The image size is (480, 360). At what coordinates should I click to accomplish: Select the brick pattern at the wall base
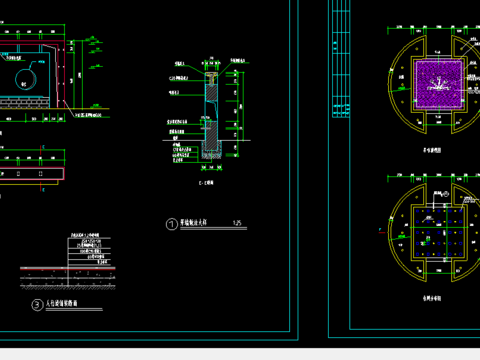click(x=24, y=102)
